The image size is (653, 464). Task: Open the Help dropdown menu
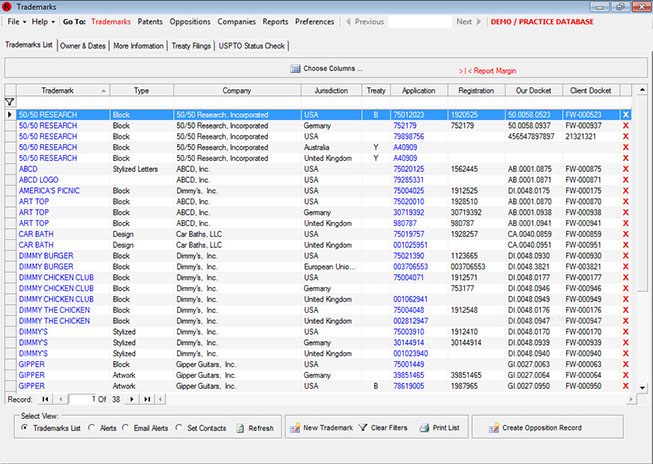click(x=43, y=21)
